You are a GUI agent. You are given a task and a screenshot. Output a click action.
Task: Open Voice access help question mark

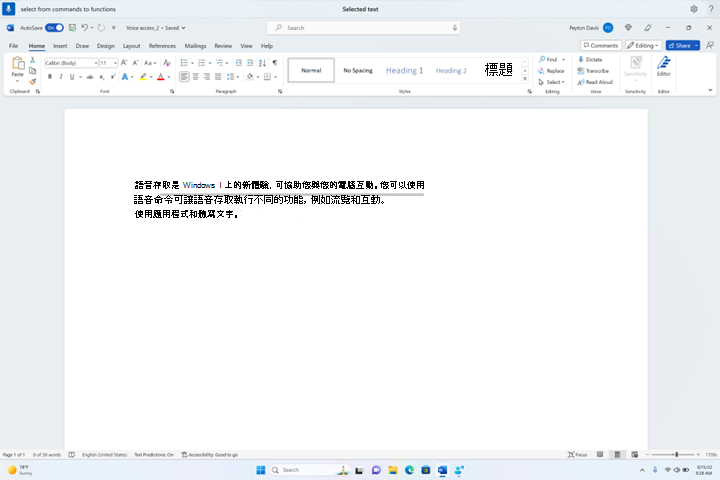(711, 9)
